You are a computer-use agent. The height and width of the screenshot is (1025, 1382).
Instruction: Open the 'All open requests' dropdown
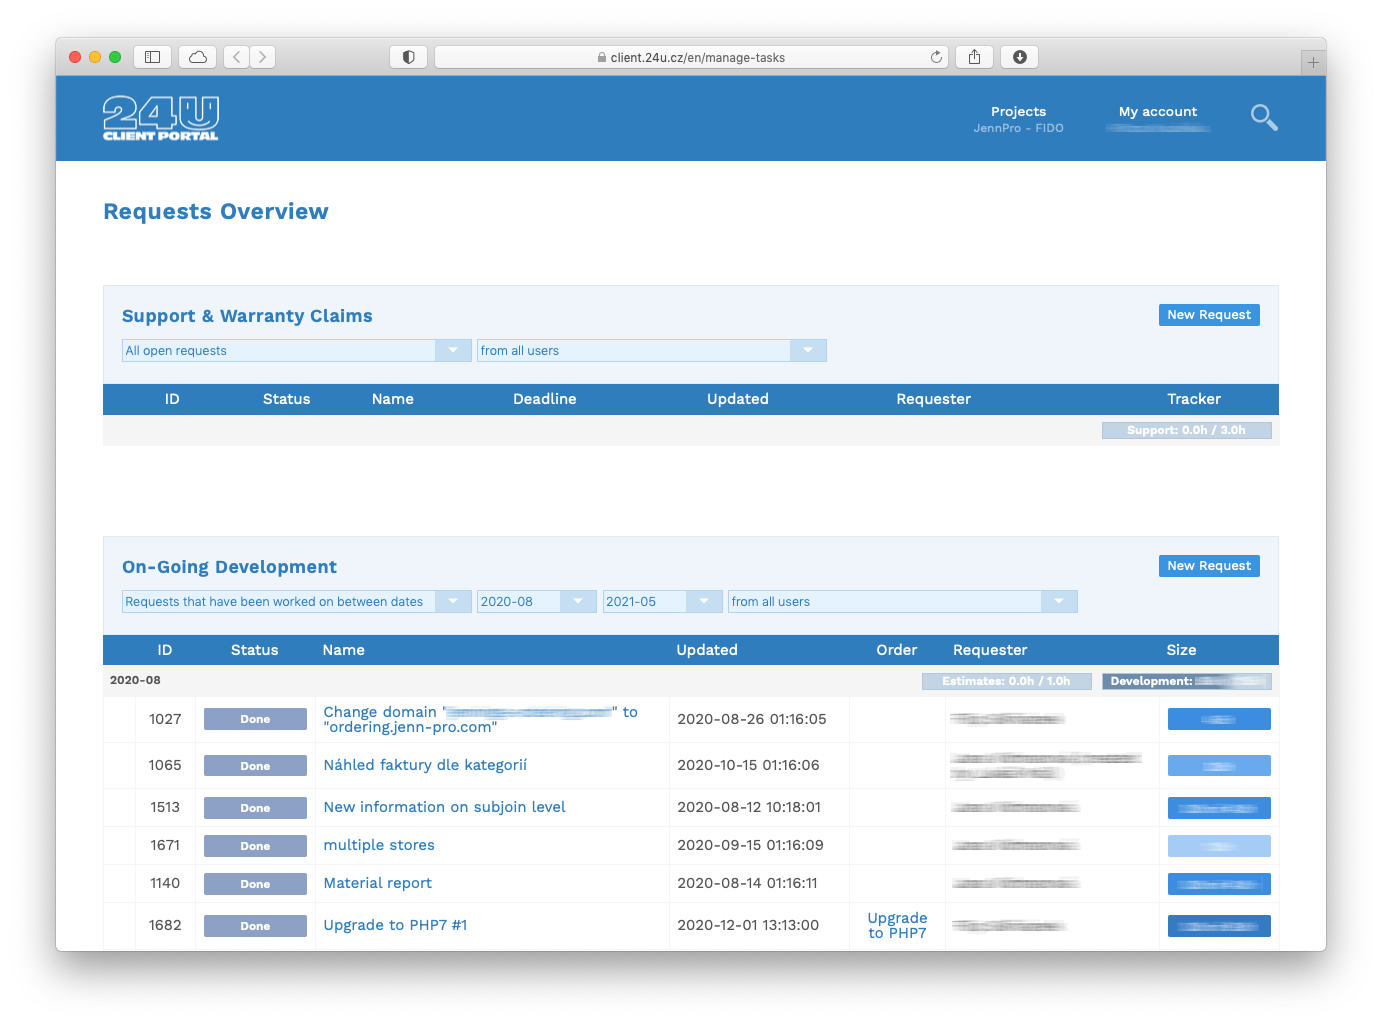(295, 350)
